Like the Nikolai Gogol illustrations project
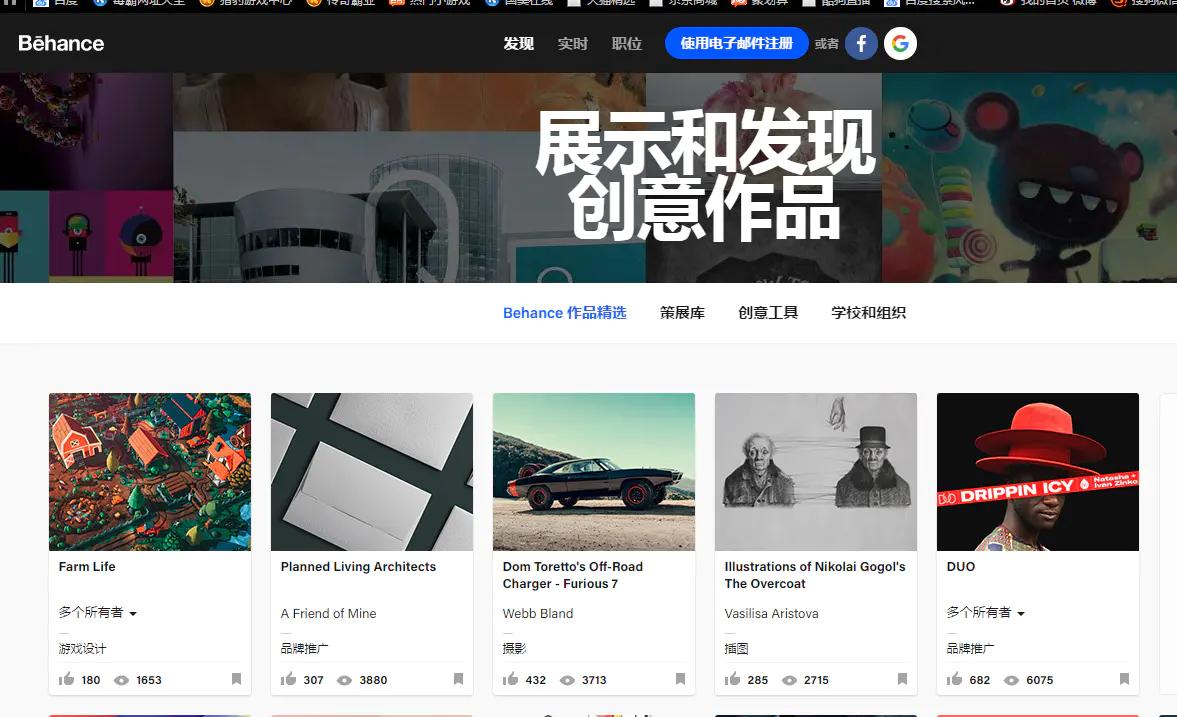1177x717 pixels. (733, 679)
